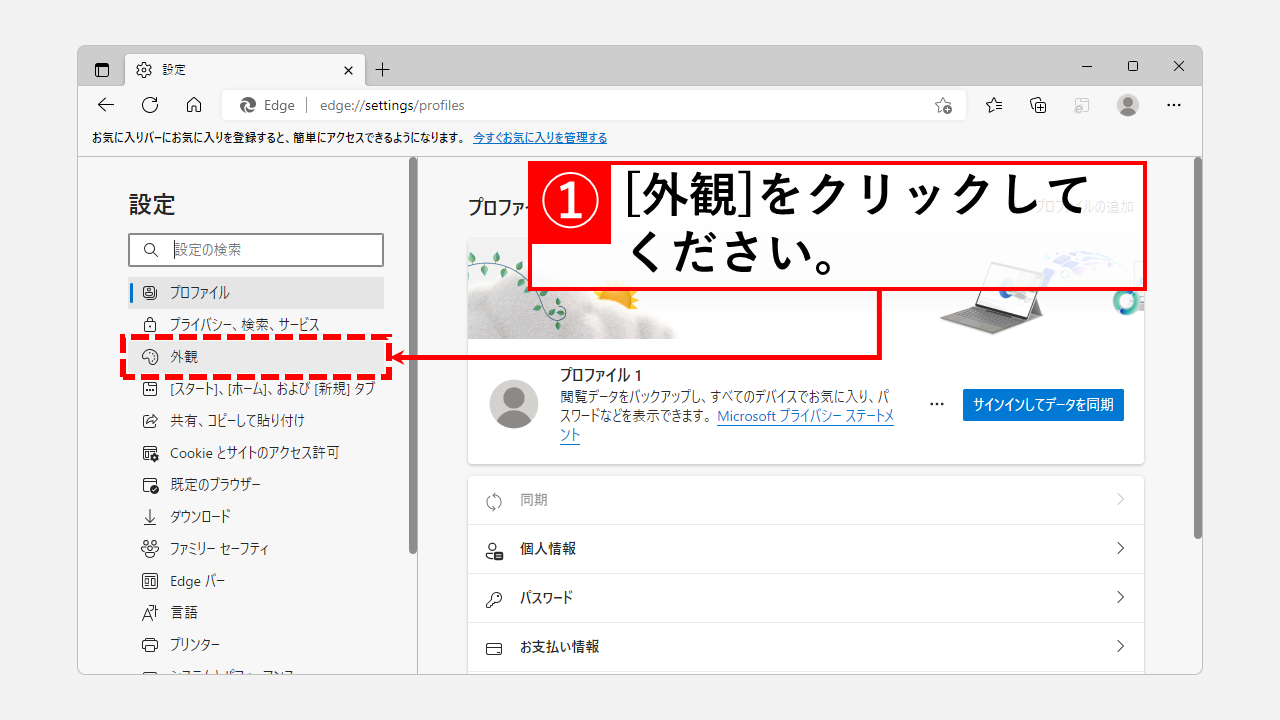This screenshot has width=1280, height=720.
Task: Select プロファイル in the settings sidebar
Action: point(256,293)
